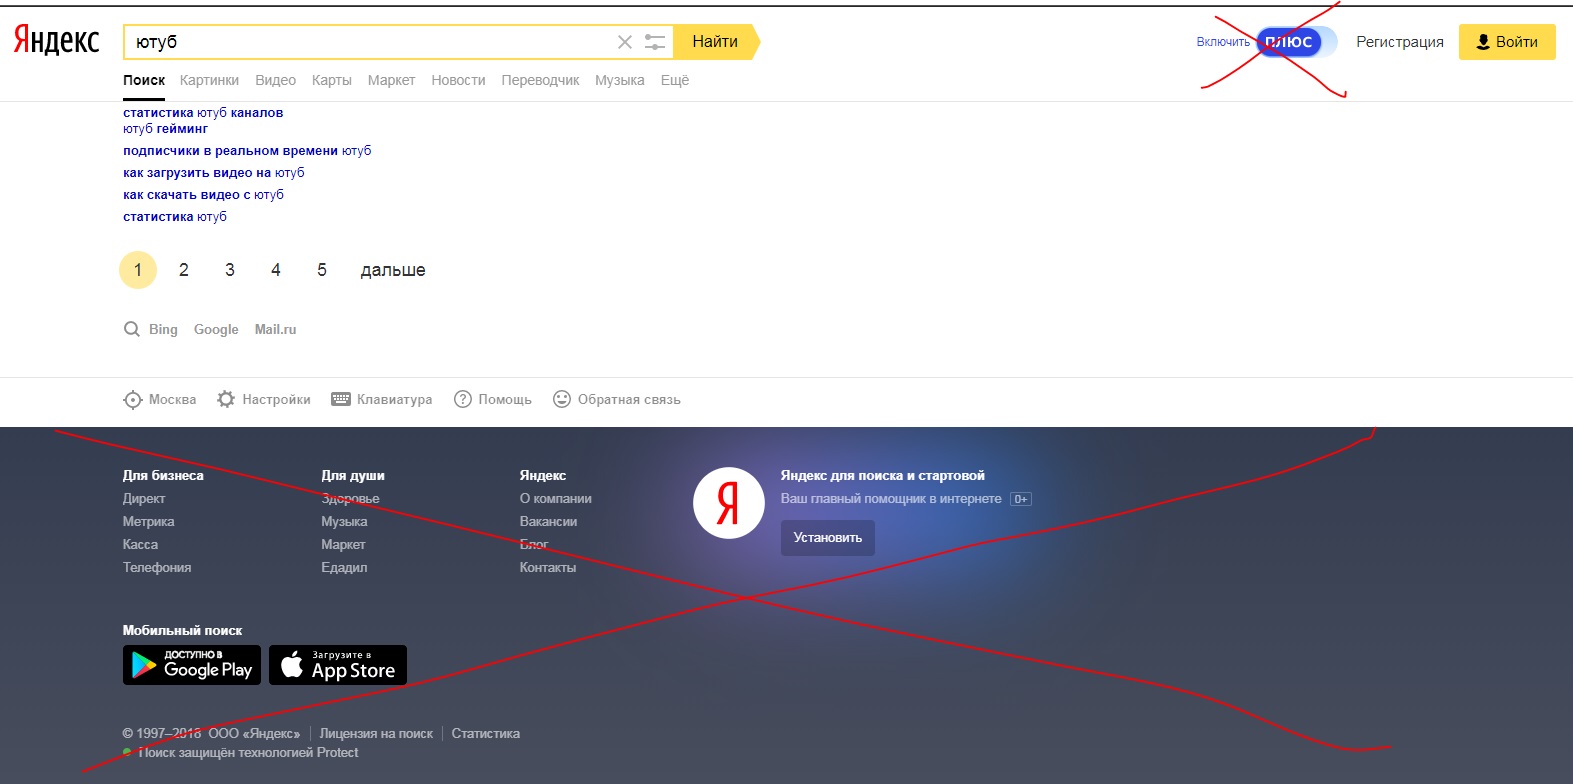The height and width of the screenshot is (784, 1573).
Task: Click the Обратная связь smiley icon
Action: click(562, 399)
